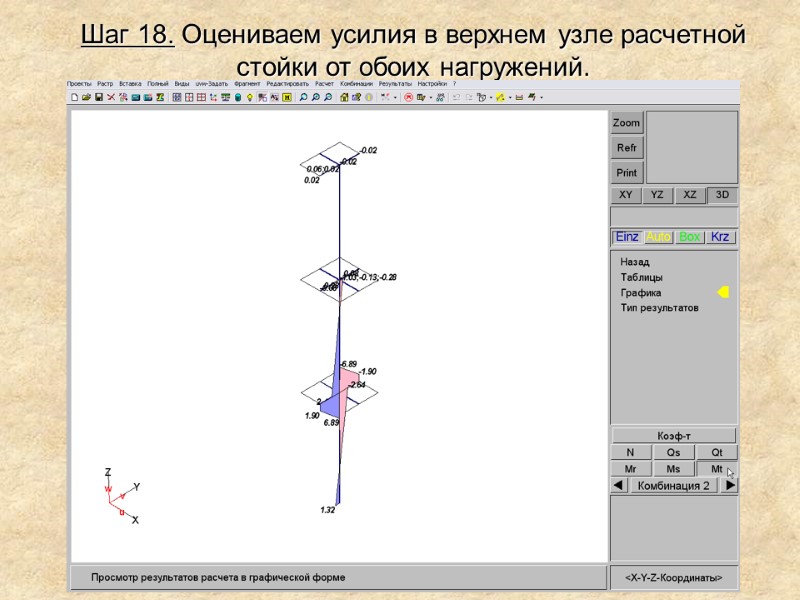Image resolution: width=800 pixels, height=600 pixels.
Task: Open the Вставка menu
Action: point(130,84)
